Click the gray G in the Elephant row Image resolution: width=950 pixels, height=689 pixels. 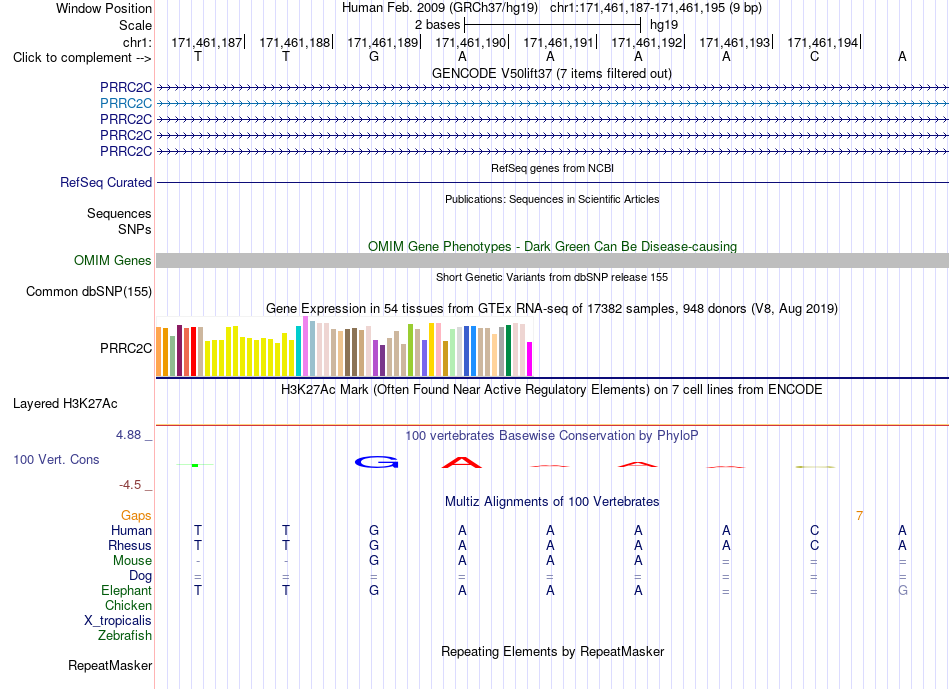click(x=903, y=590)
